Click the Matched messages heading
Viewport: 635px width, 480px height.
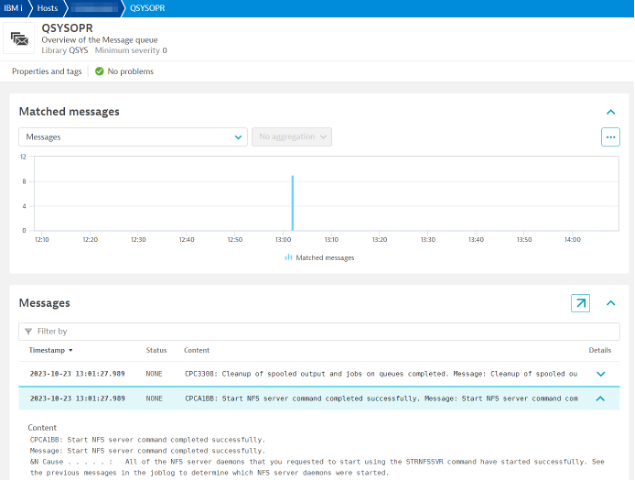69,112
